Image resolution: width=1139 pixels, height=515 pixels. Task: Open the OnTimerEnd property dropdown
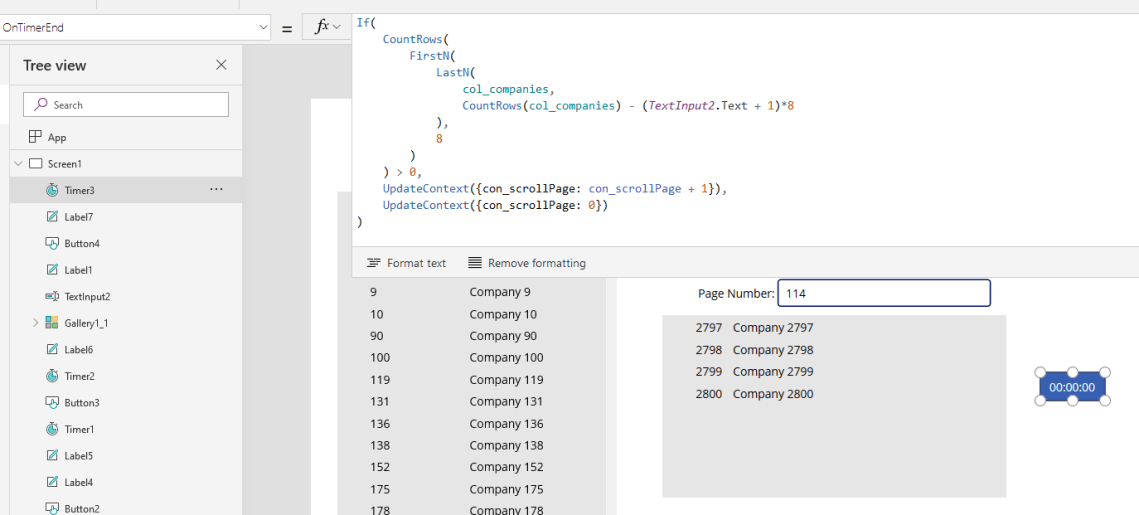[x=264, y=28]
